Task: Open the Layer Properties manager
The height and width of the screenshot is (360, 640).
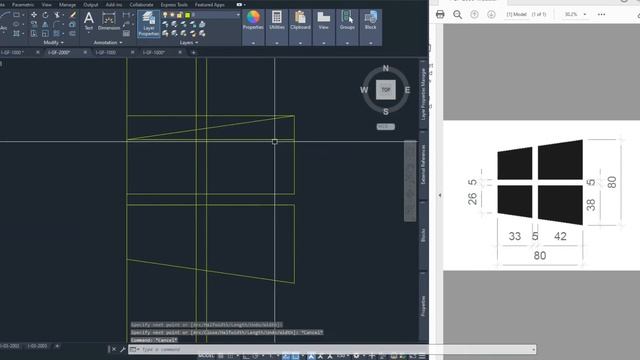Action: [x=149, y=24]
